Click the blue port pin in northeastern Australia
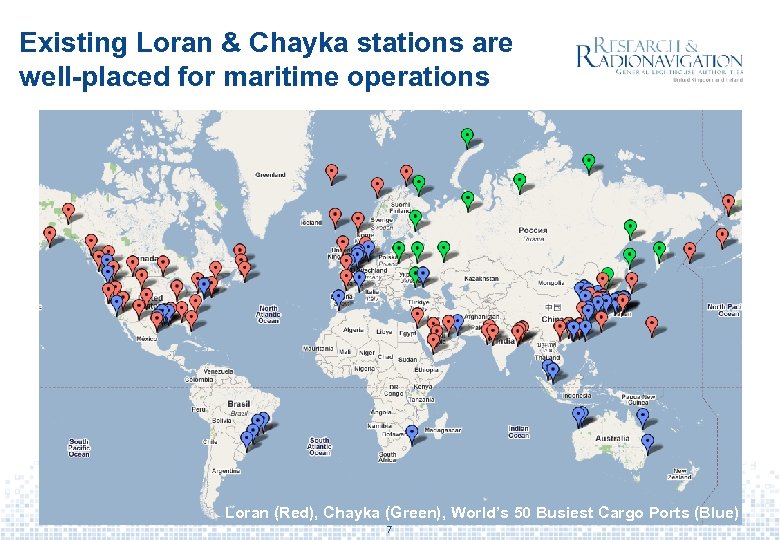Viewport: 780px width, 540px height. [x=643, y=418]
